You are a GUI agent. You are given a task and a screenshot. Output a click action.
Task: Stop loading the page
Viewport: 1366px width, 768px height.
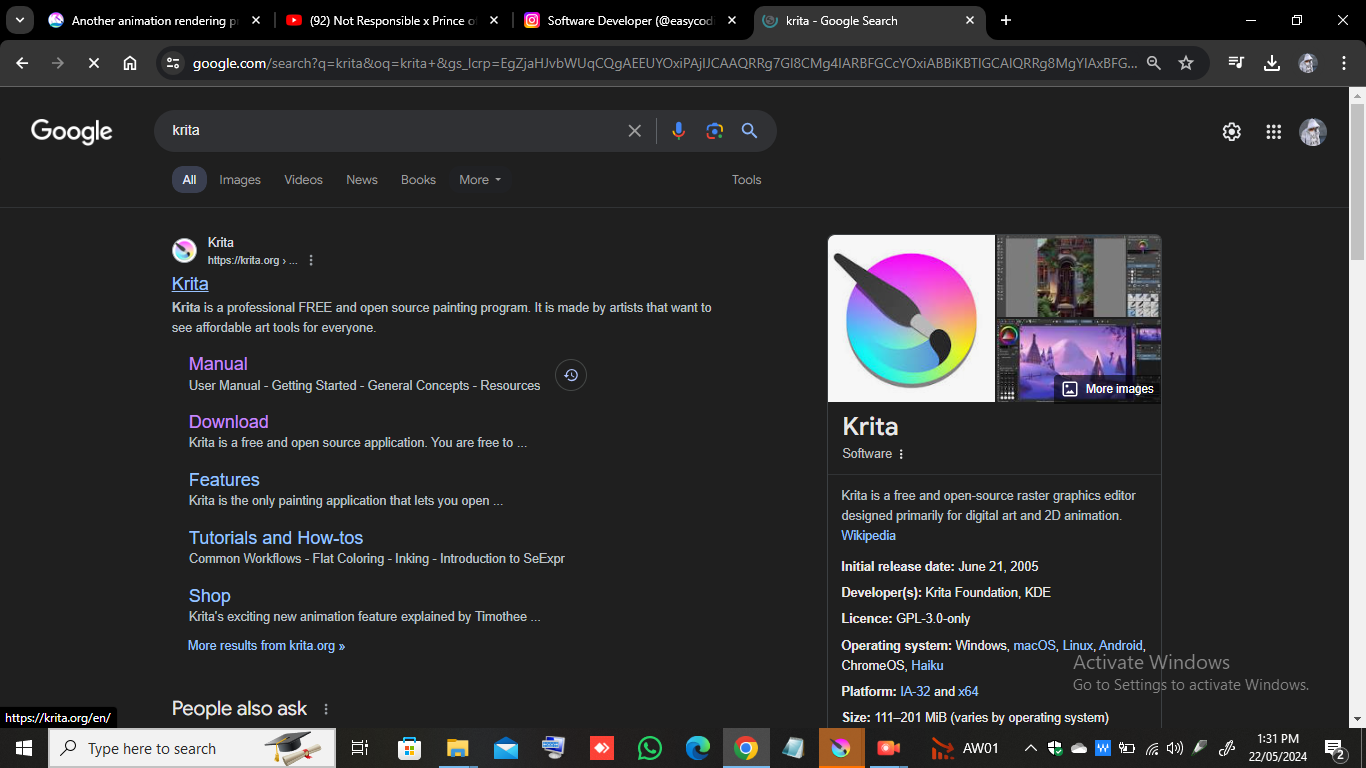click(93, 63)
